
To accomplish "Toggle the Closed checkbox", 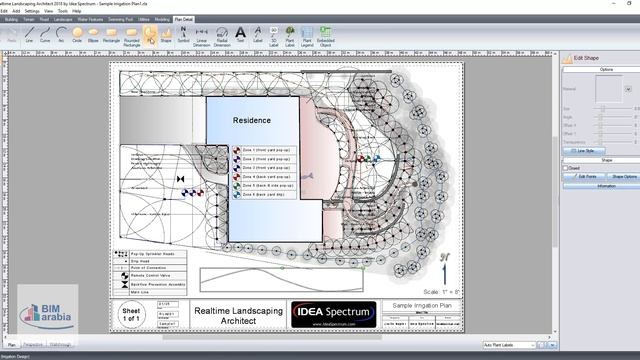I will [x=566, y=168].
